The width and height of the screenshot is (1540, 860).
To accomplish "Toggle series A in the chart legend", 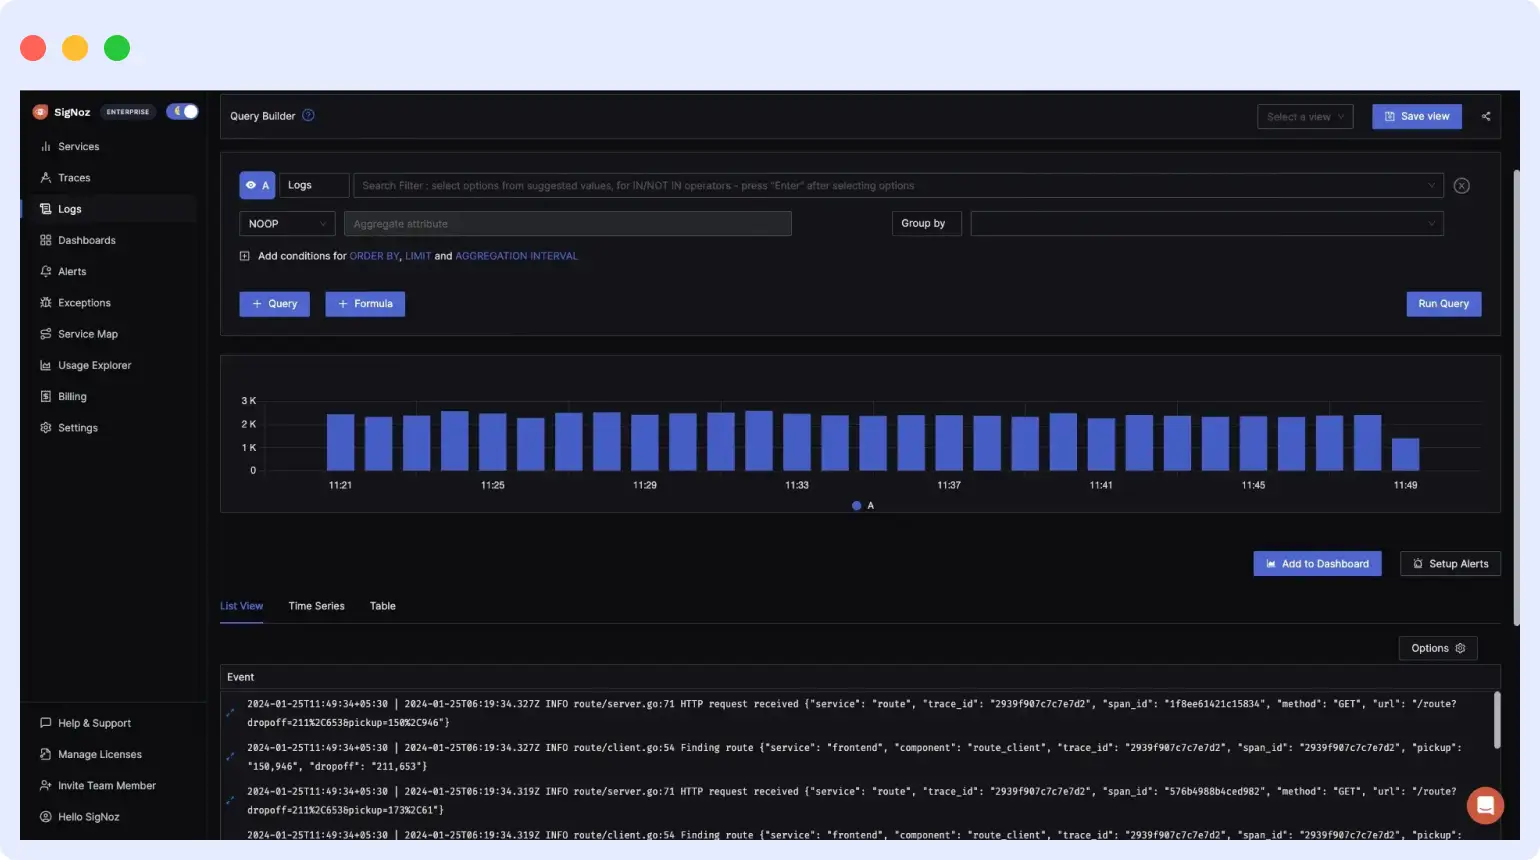I will pos(863,506).
